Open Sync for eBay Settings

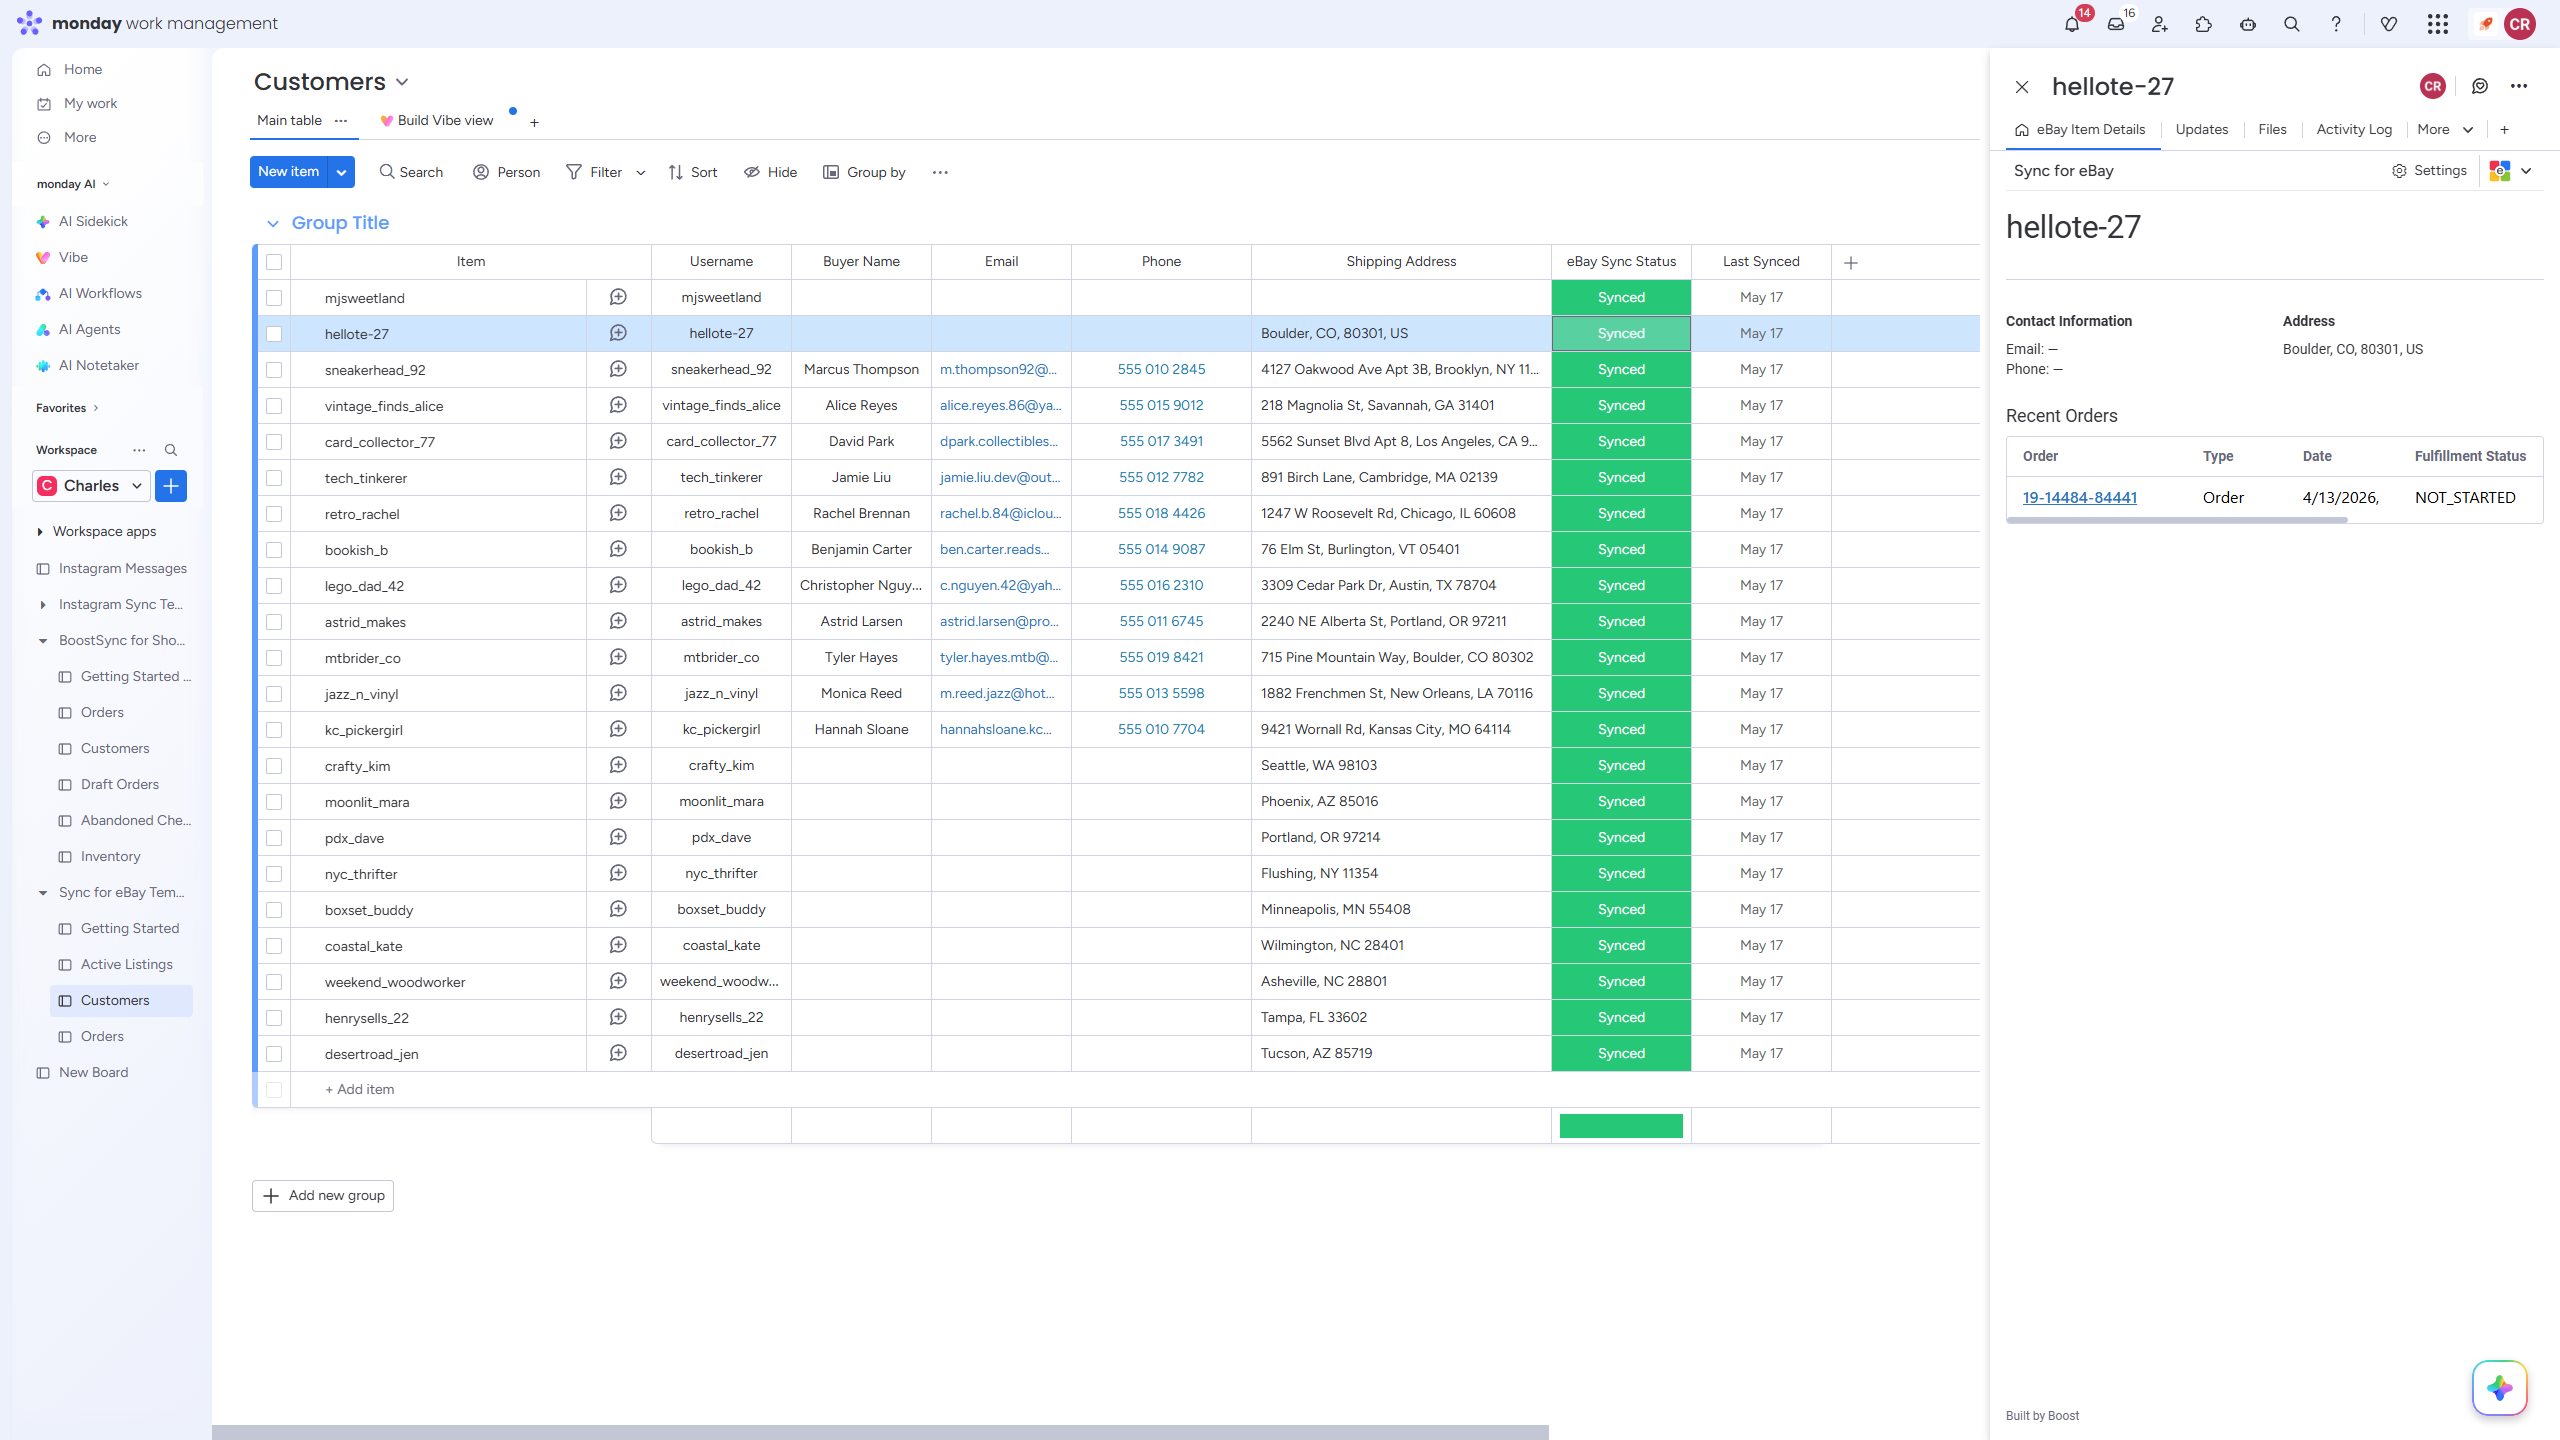[2429, 171]
